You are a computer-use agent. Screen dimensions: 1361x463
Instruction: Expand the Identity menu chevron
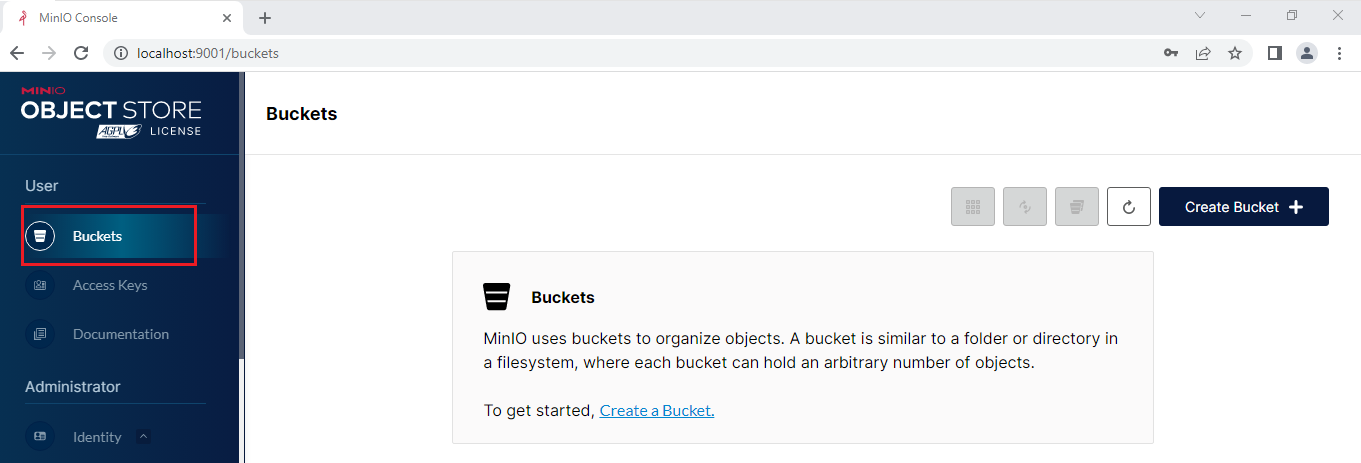click(x=143, y=436)
